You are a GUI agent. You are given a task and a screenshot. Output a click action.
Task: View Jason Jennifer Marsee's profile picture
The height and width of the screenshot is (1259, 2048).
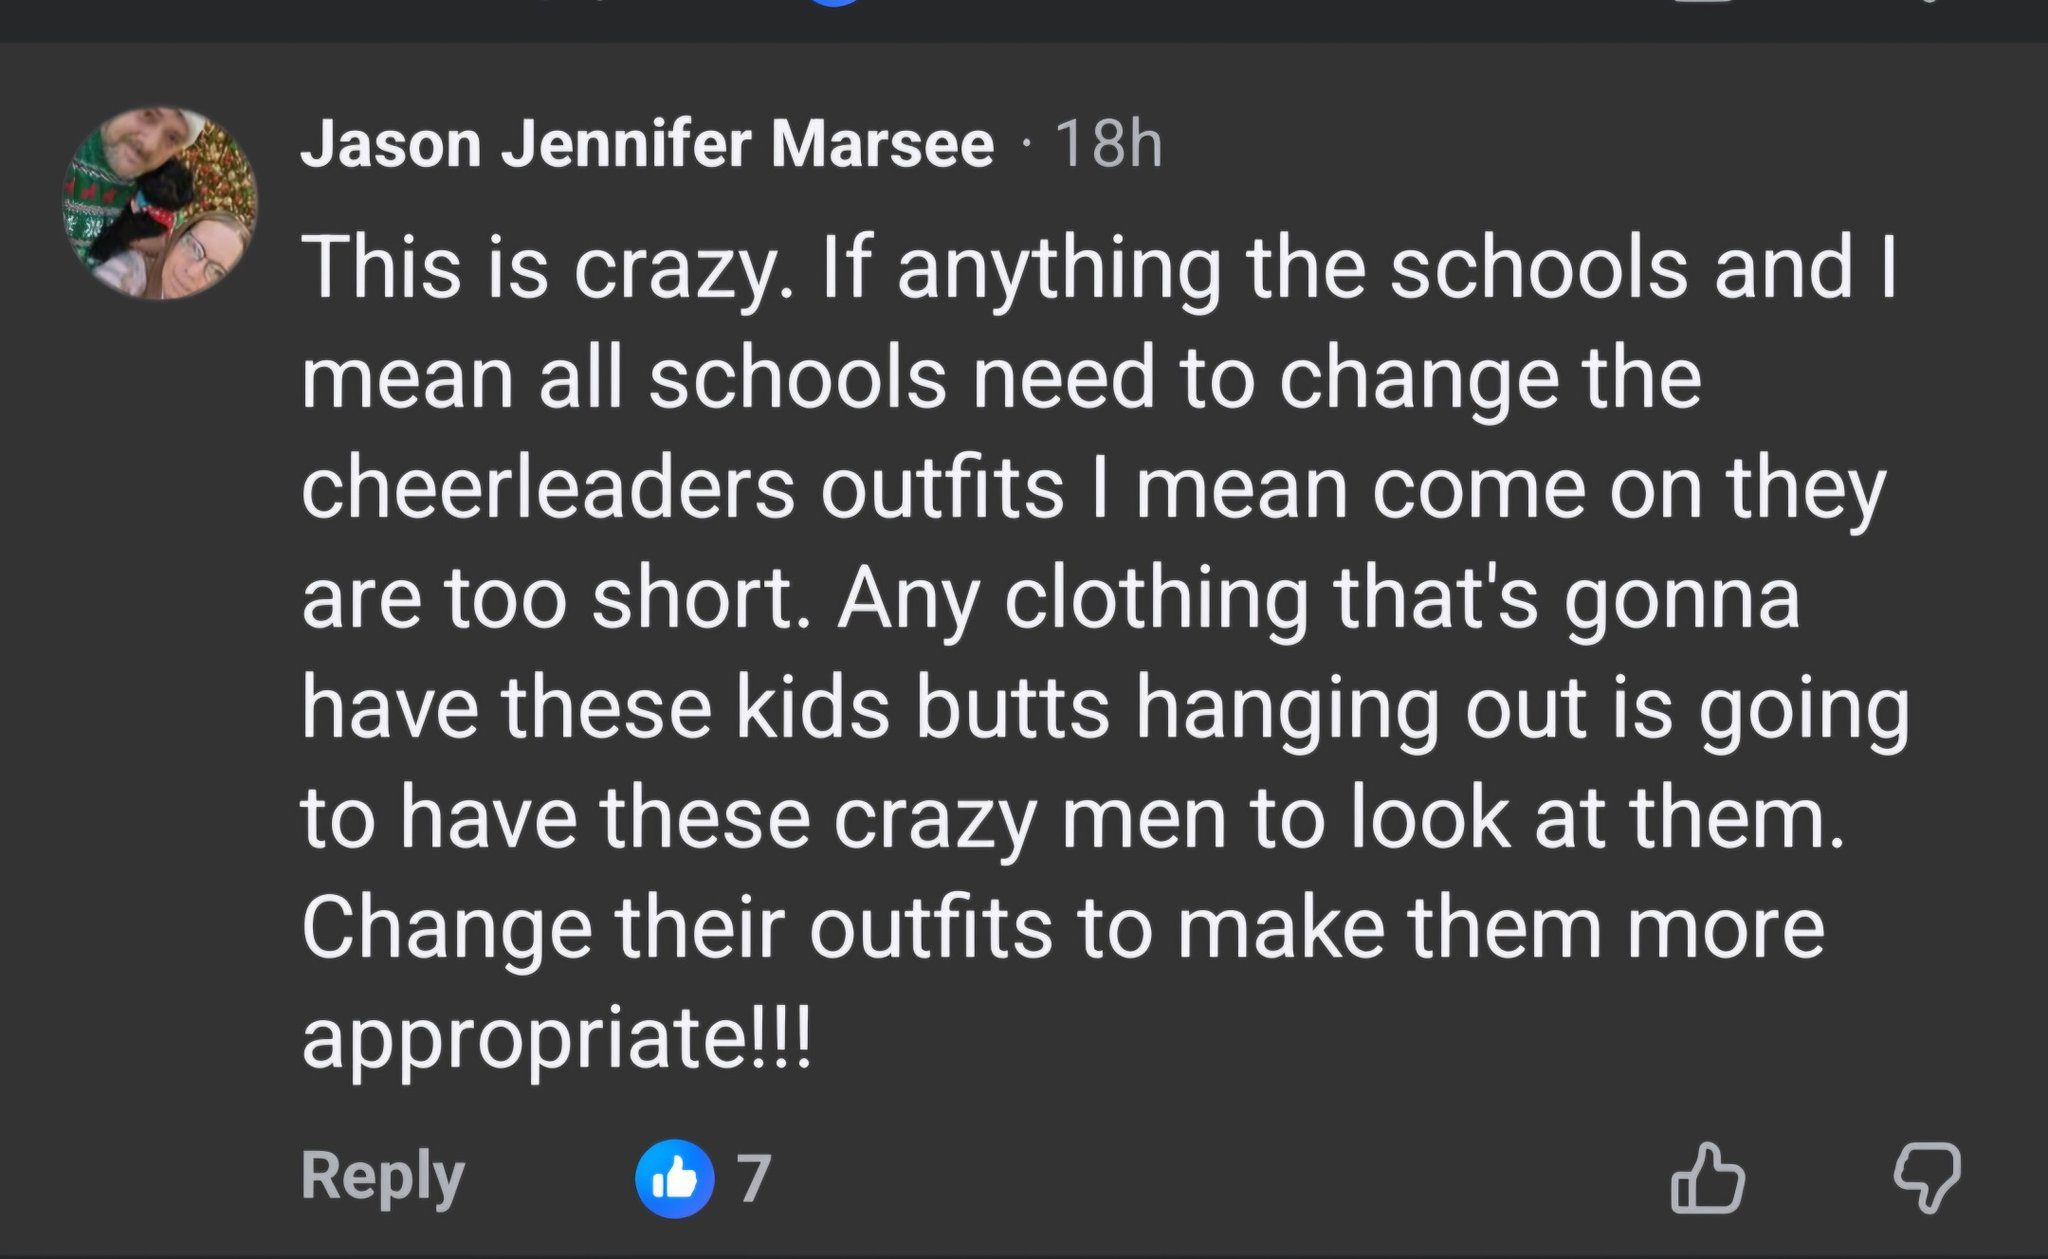(x=160, y=203)
